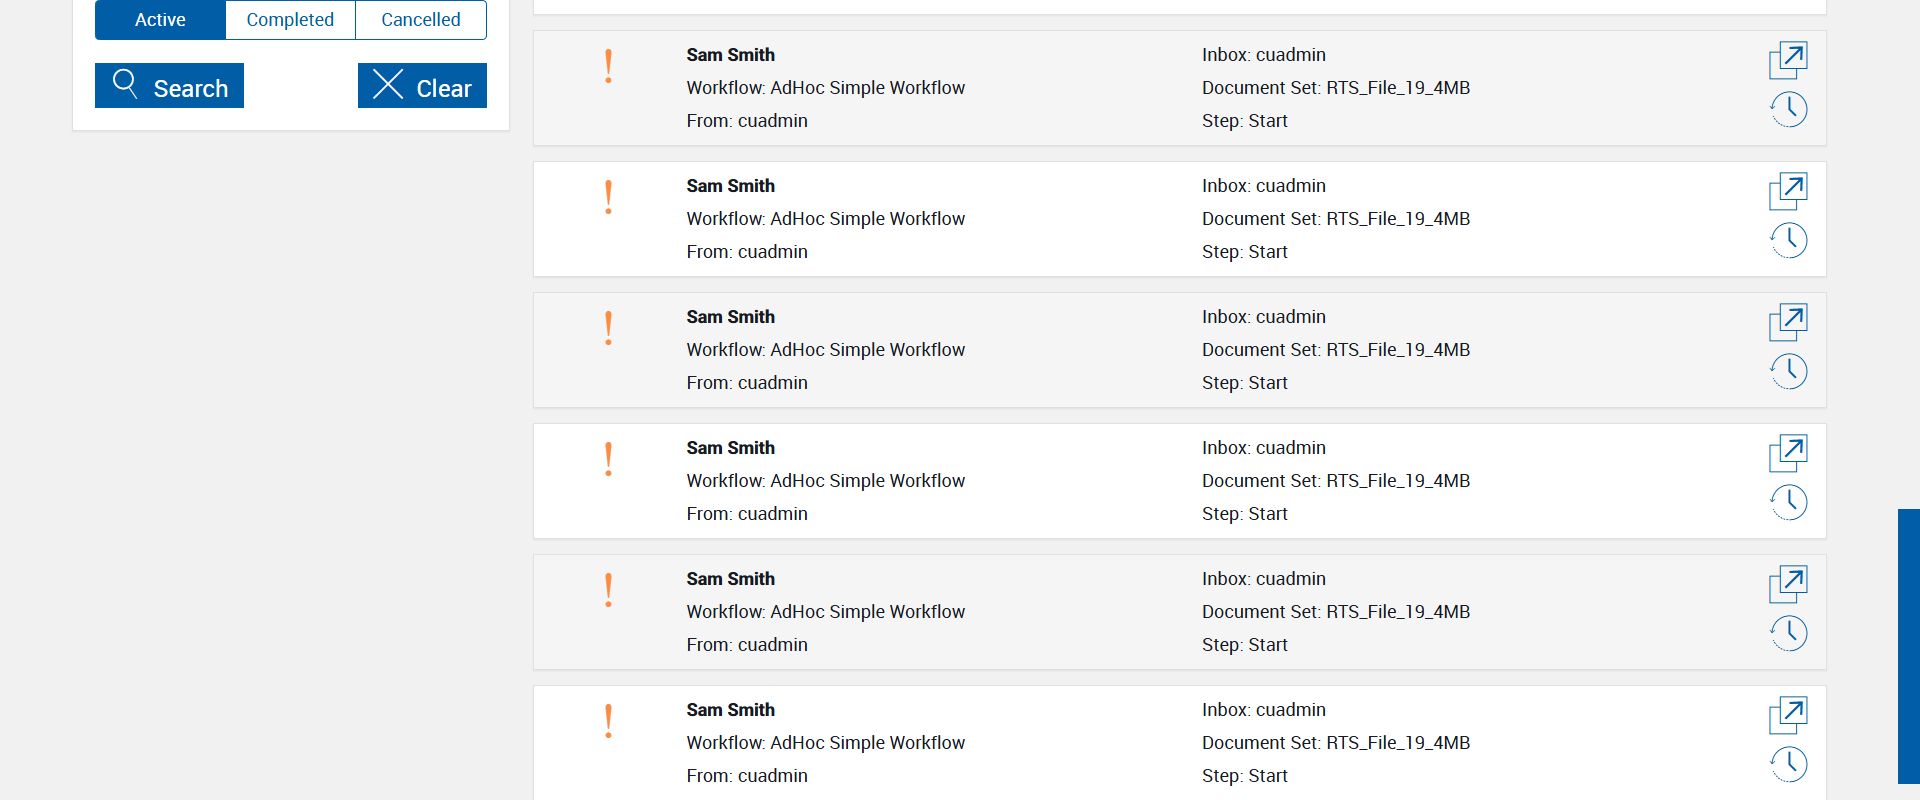The image size is (1920, 800).
Task: Open the first workflow item in new window
Action: click(x=1788, y=60)
